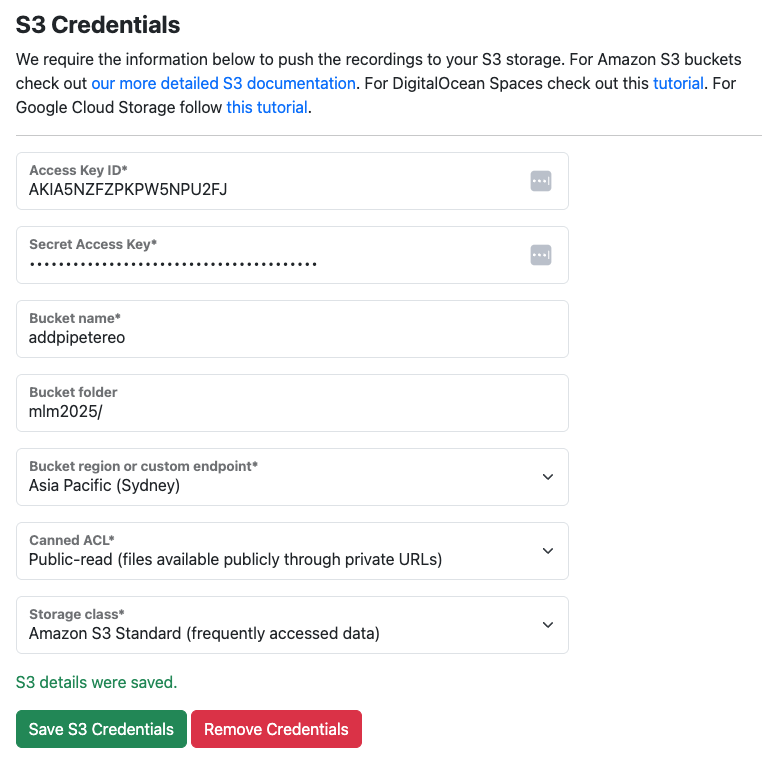Click the red Remove Credentials button
765x778 pixels.
276,729
